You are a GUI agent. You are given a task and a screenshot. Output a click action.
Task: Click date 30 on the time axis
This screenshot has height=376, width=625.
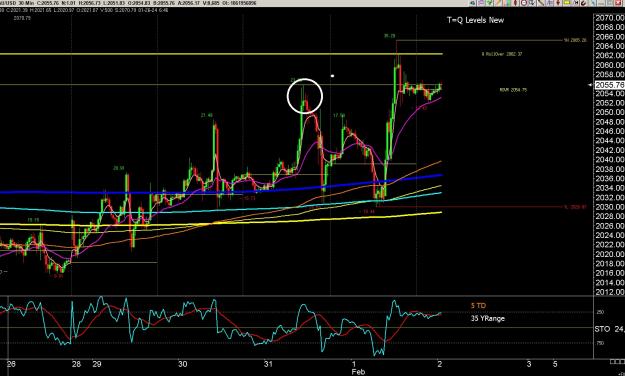(x=183, y=364)
